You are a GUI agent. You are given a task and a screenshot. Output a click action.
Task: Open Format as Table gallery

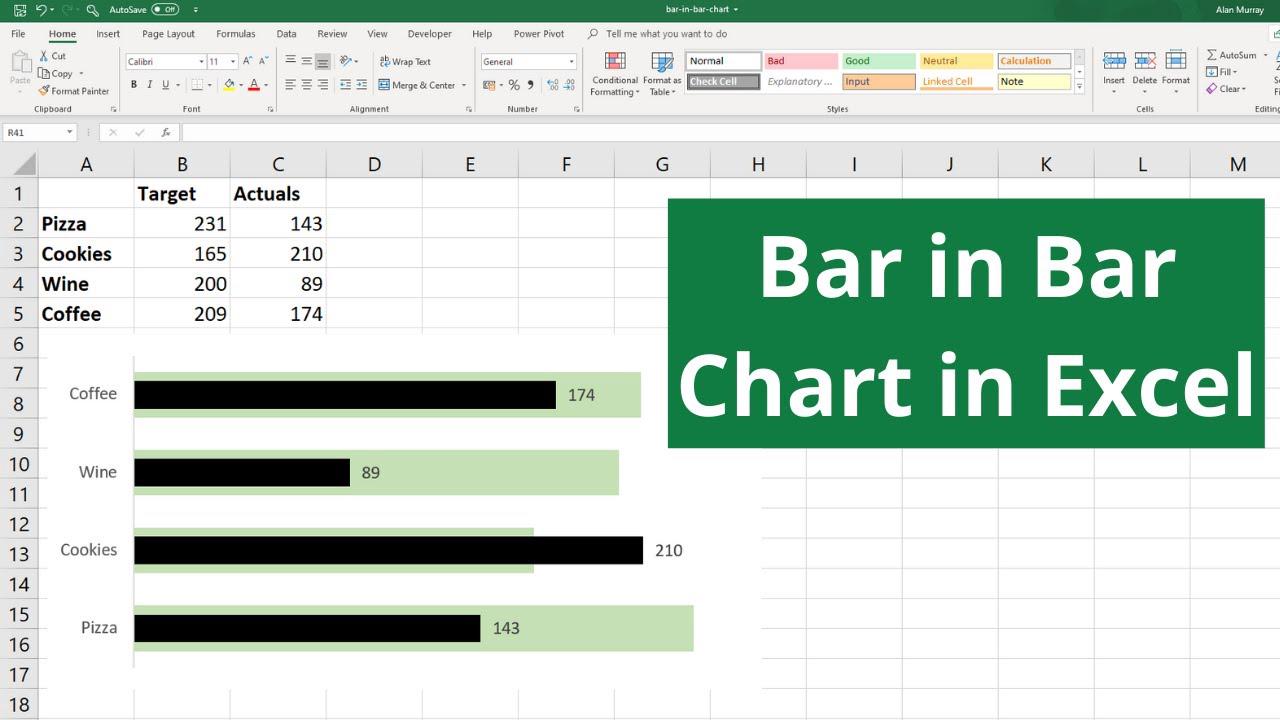coord(662,73)
